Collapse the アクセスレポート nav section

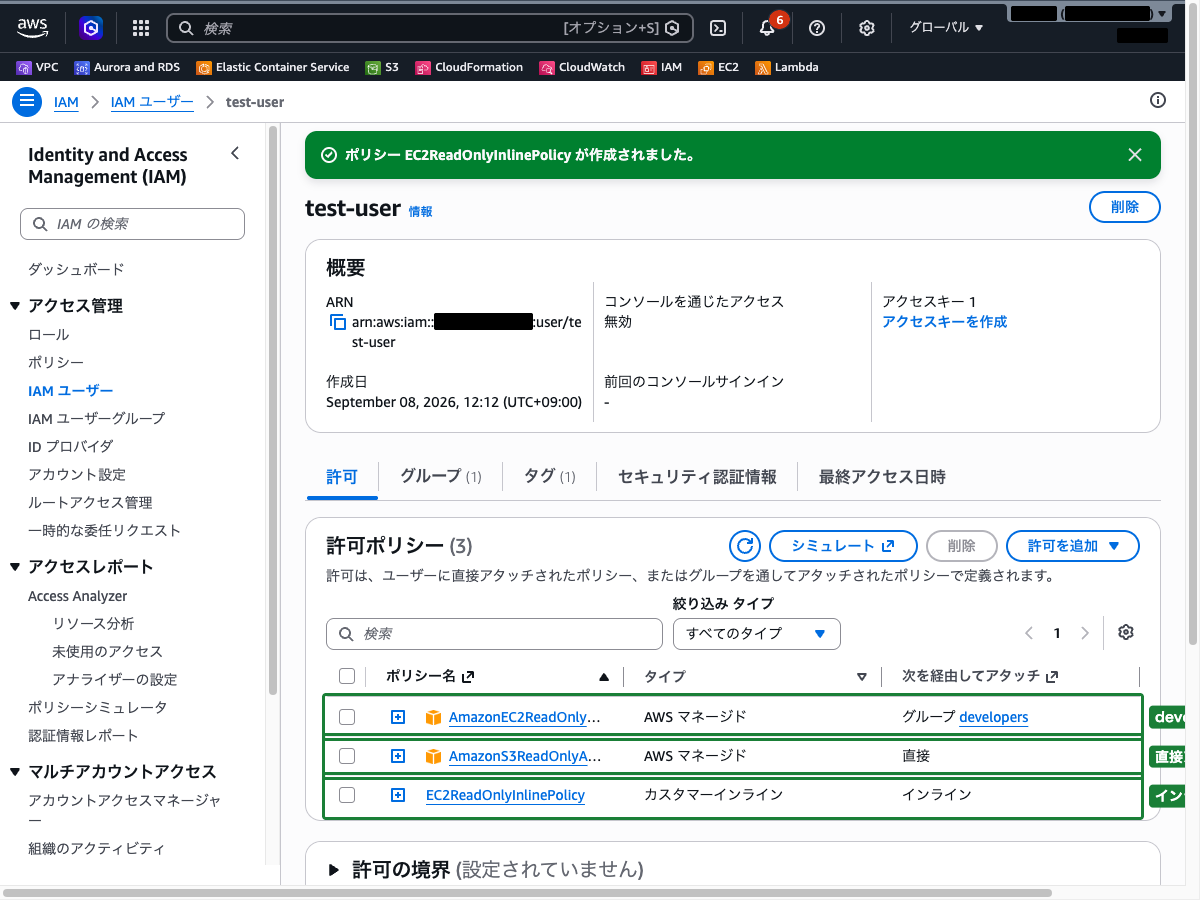click(15, 567)
